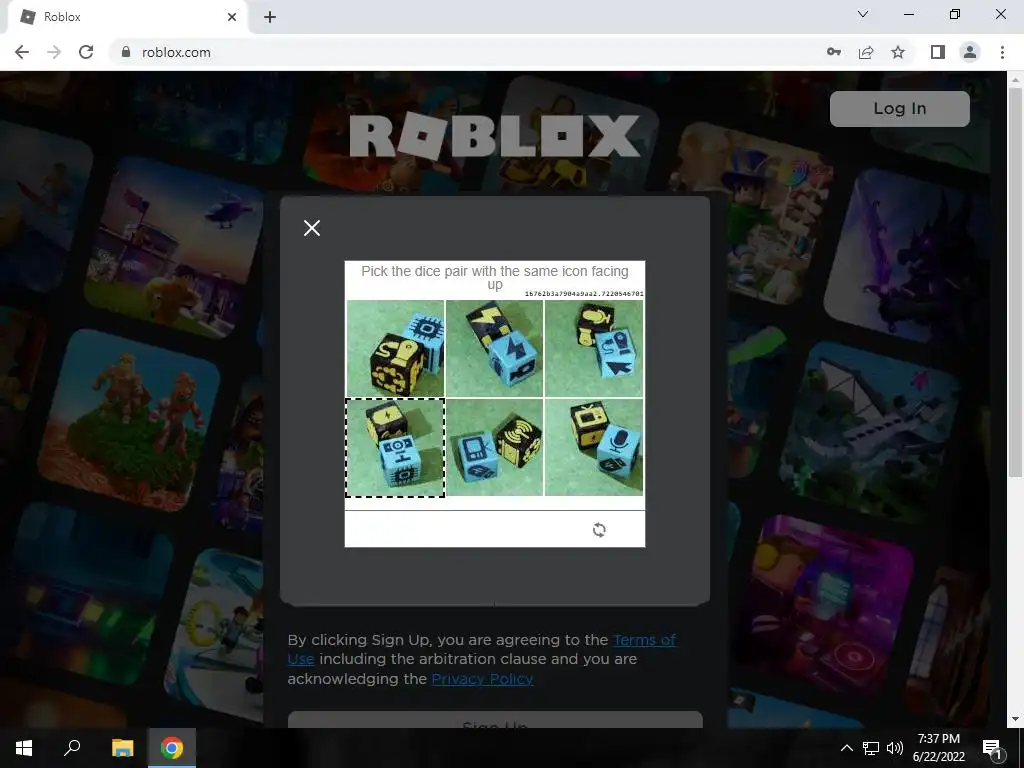Click the forward navigation arrow

pyautogui.click(x=54, y=52)
